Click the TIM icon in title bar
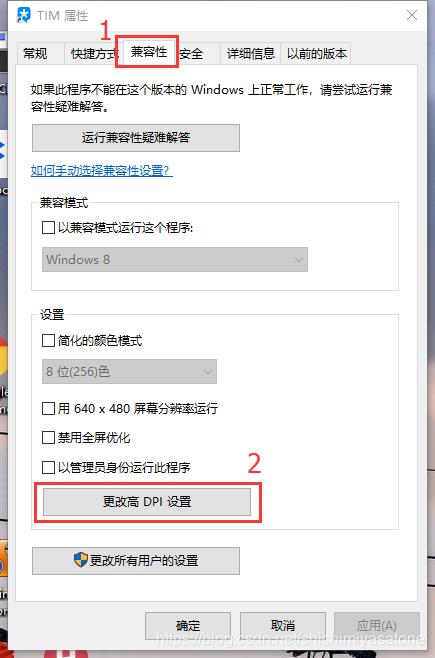The image size is (435, 658). point(23,15)
